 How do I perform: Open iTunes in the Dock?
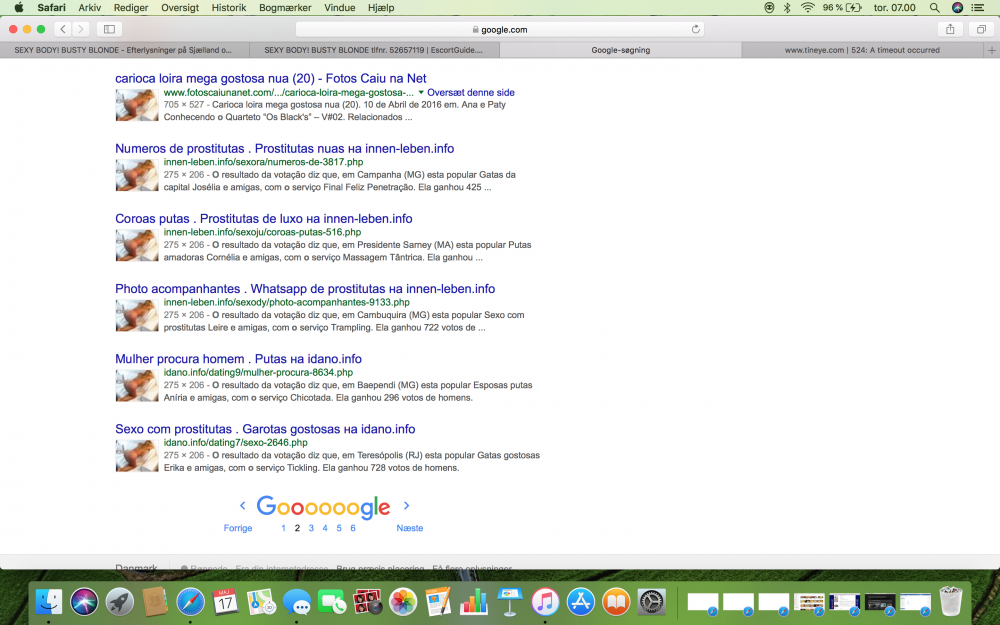point(545,601)
